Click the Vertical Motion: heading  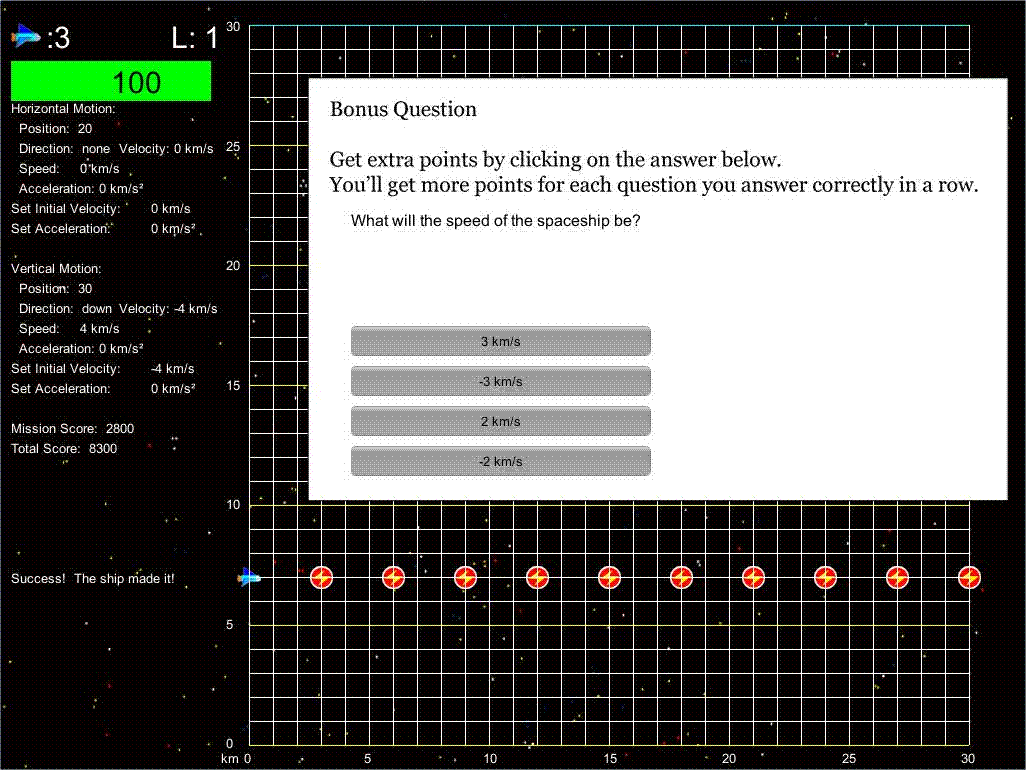[x=56, y=268]
